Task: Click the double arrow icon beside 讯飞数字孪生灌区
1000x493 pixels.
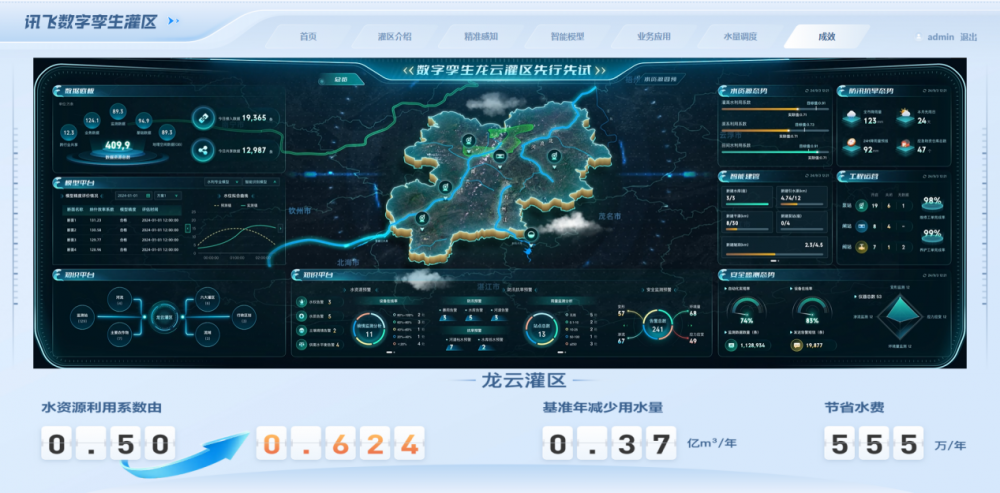Action: point(173,21)
